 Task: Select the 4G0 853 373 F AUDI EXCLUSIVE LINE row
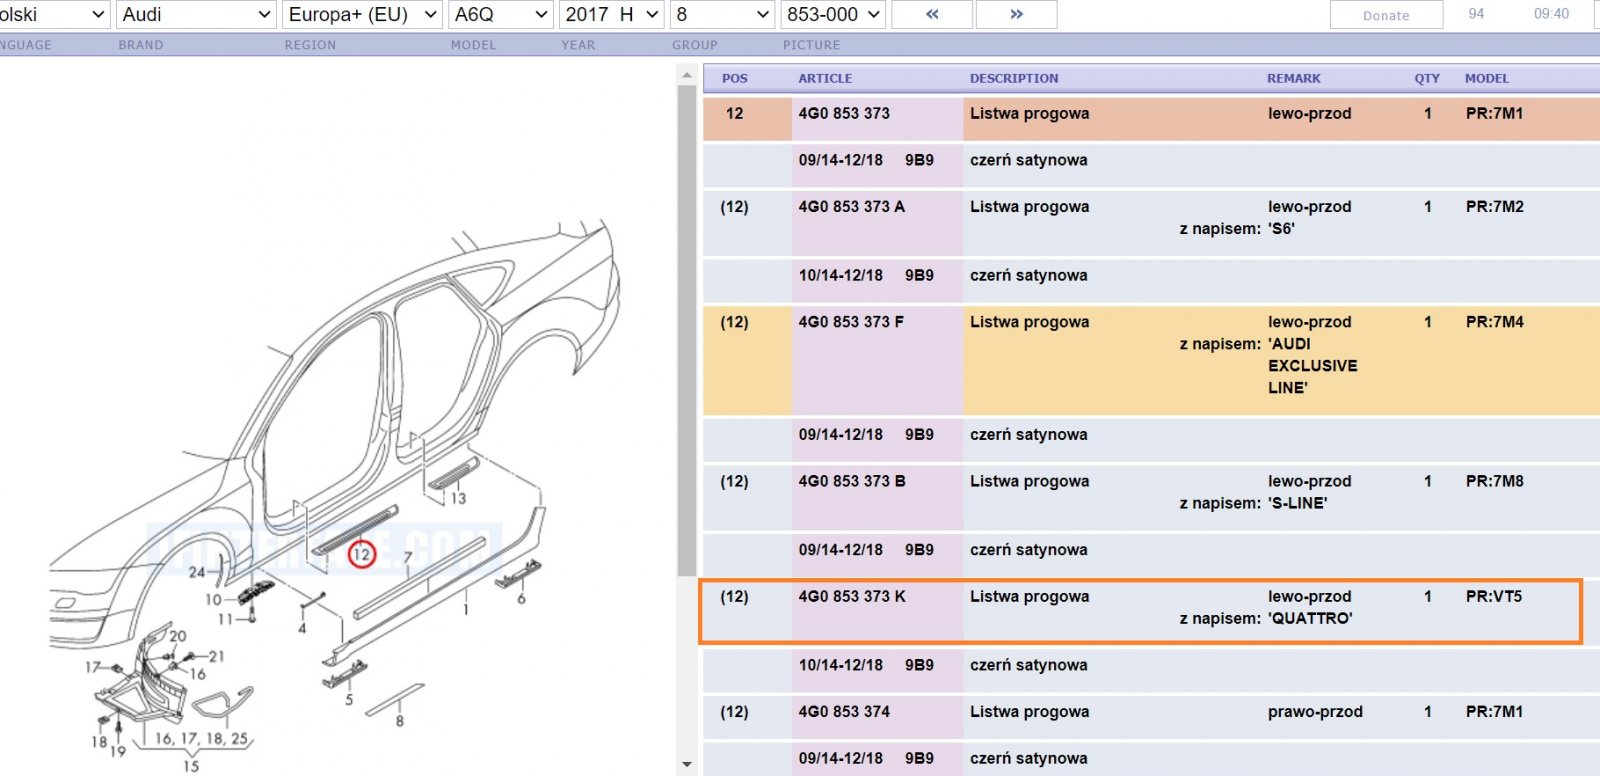point(1151,360)
